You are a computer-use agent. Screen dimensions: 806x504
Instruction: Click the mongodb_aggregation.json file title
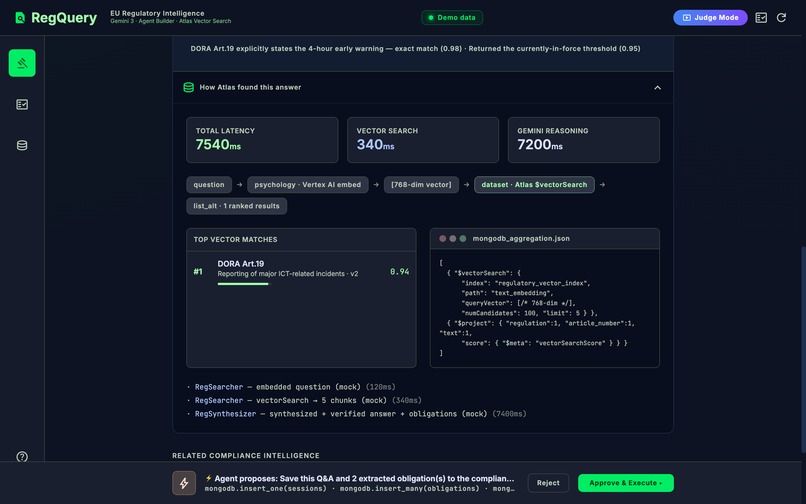521,239
